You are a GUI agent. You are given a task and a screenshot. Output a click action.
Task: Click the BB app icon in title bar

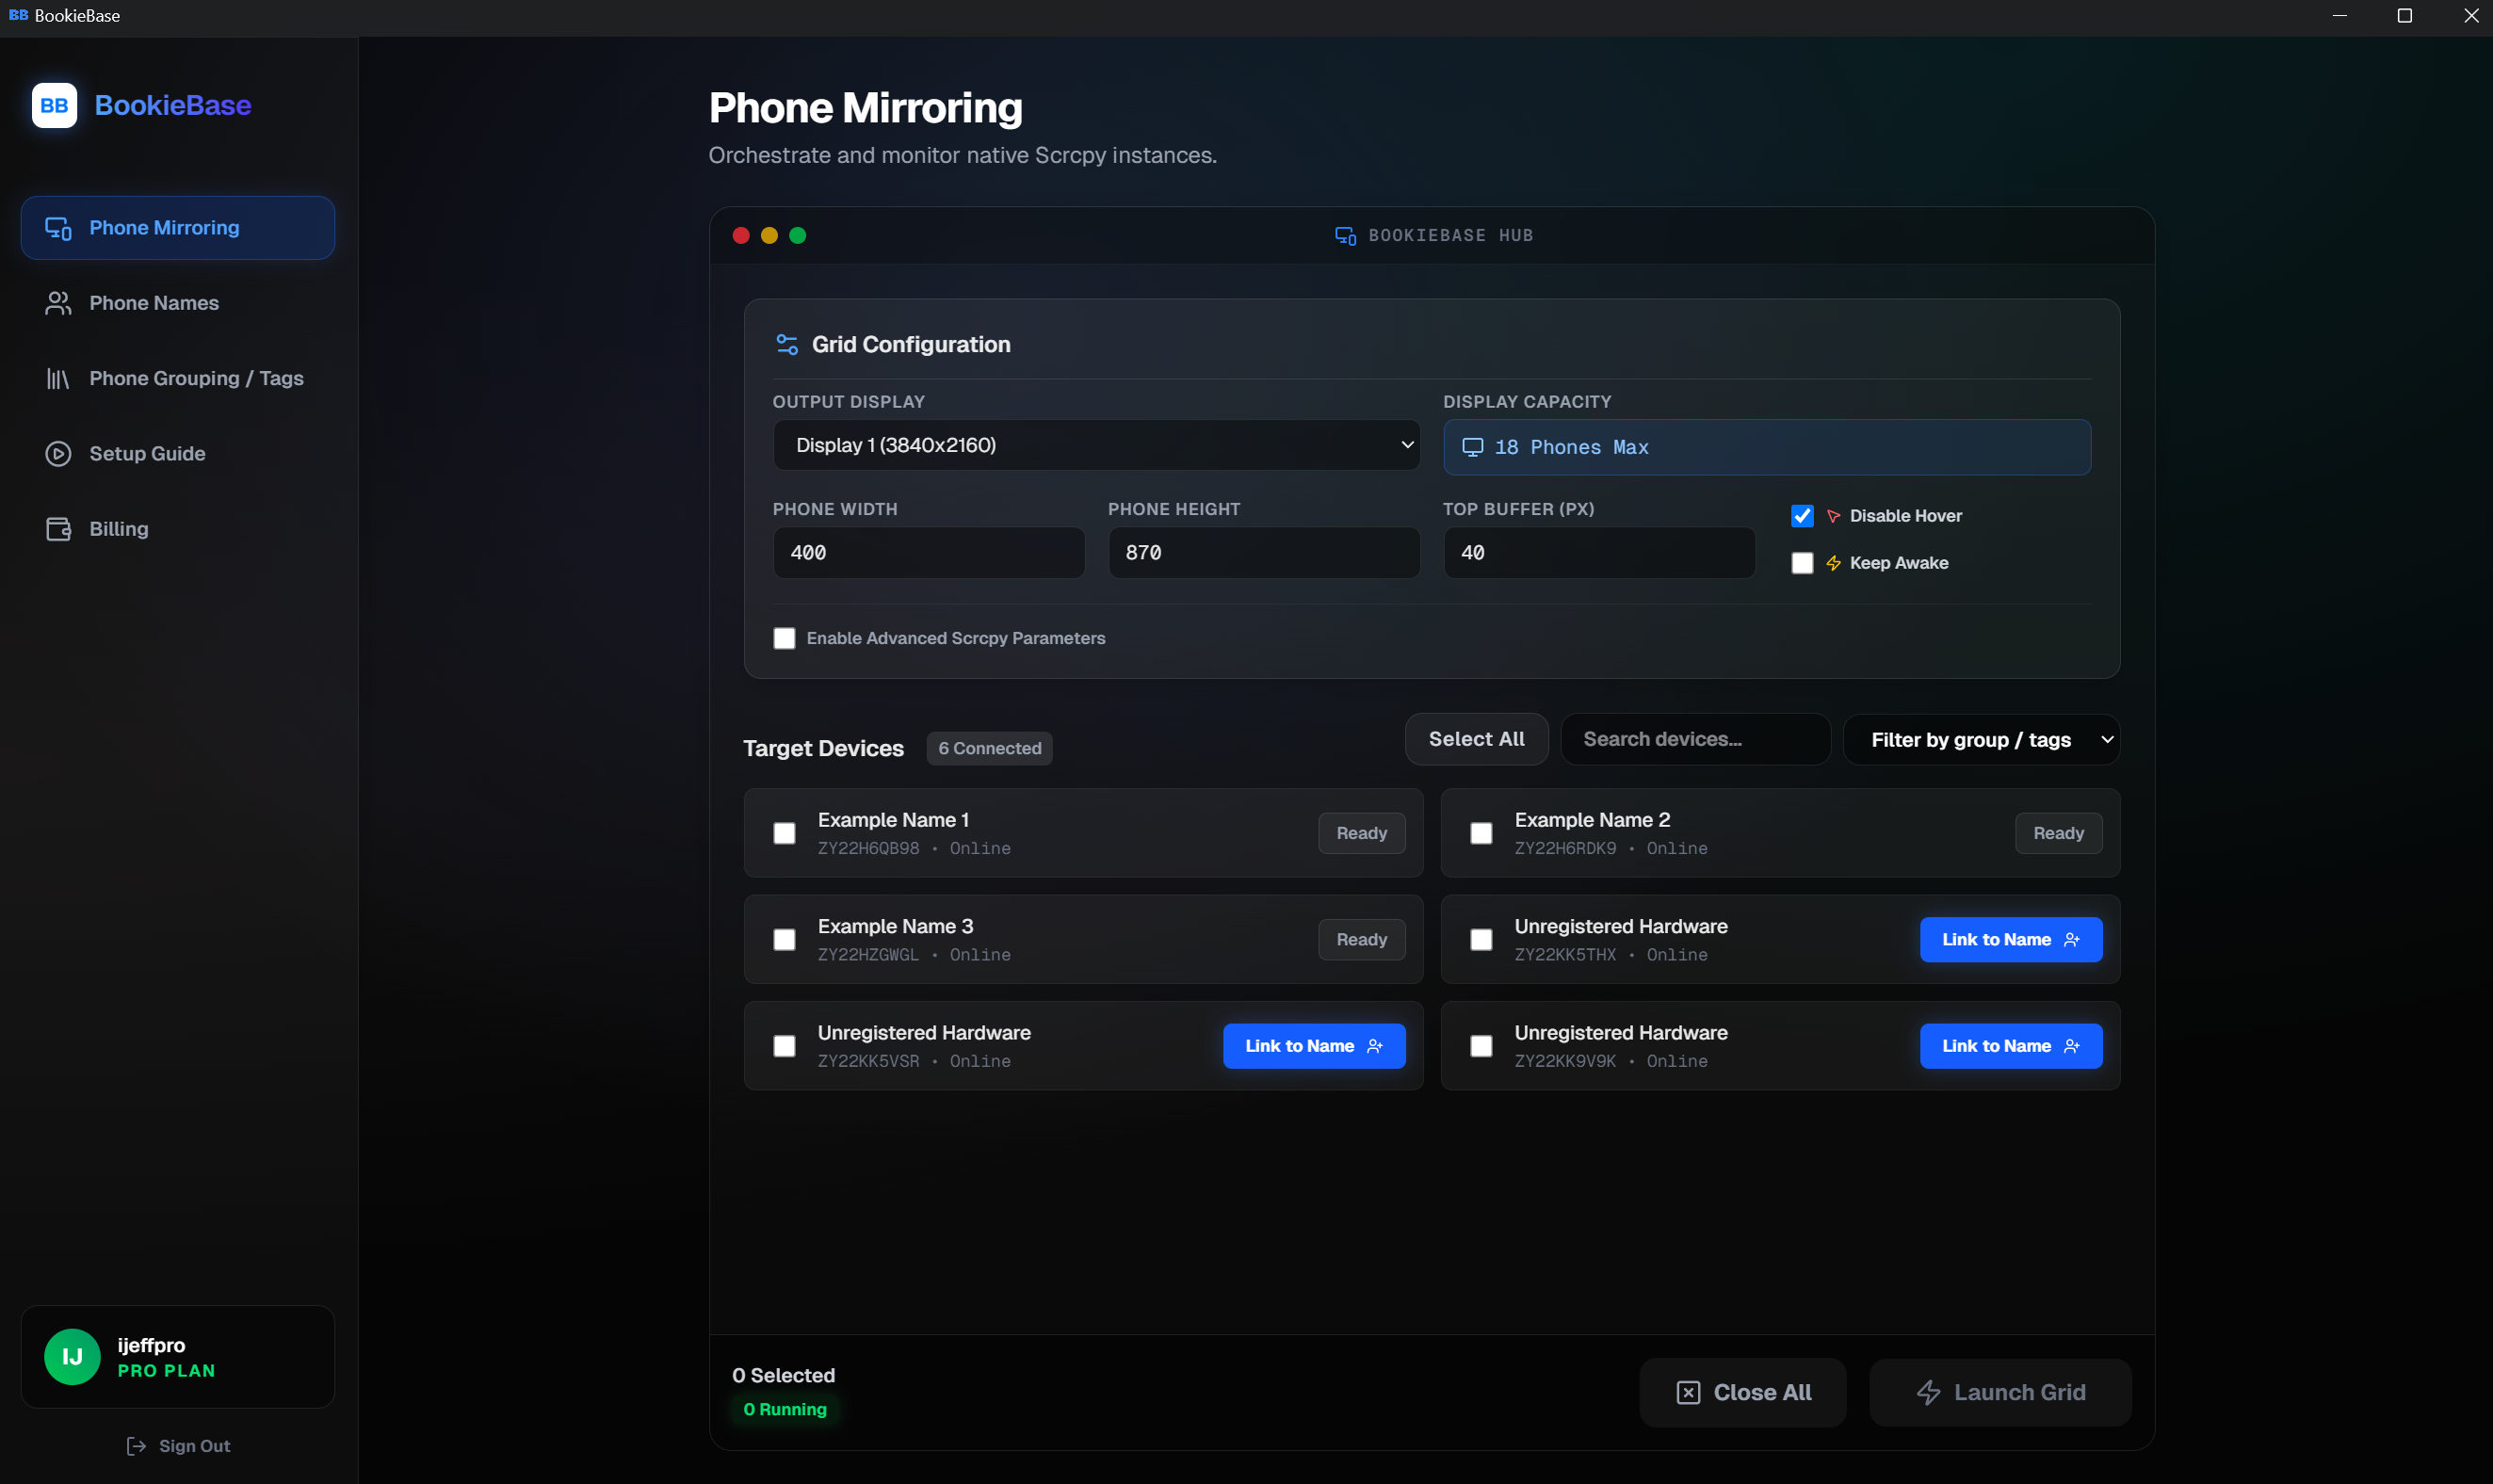click(x=18, y=15)
